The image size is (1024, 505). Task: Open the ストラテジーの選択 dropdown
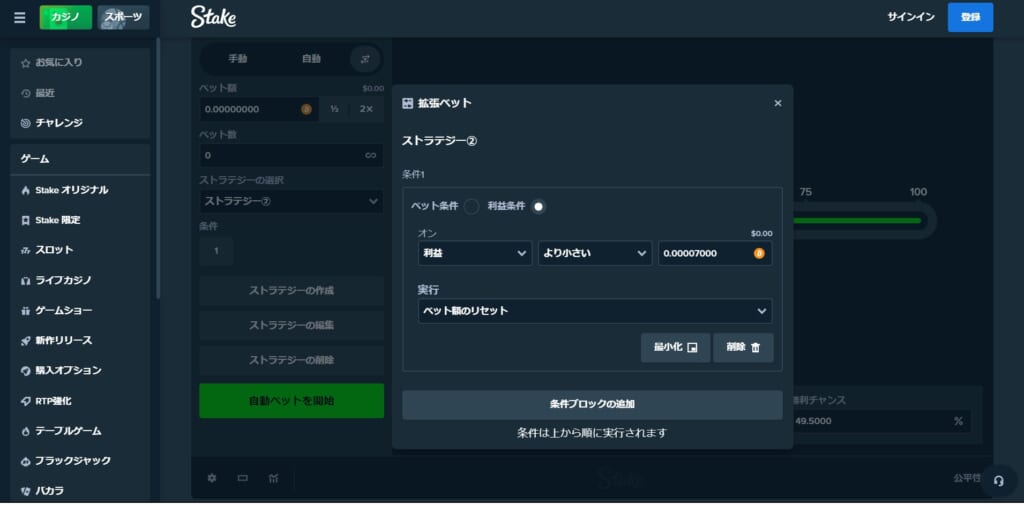[291, 201]
